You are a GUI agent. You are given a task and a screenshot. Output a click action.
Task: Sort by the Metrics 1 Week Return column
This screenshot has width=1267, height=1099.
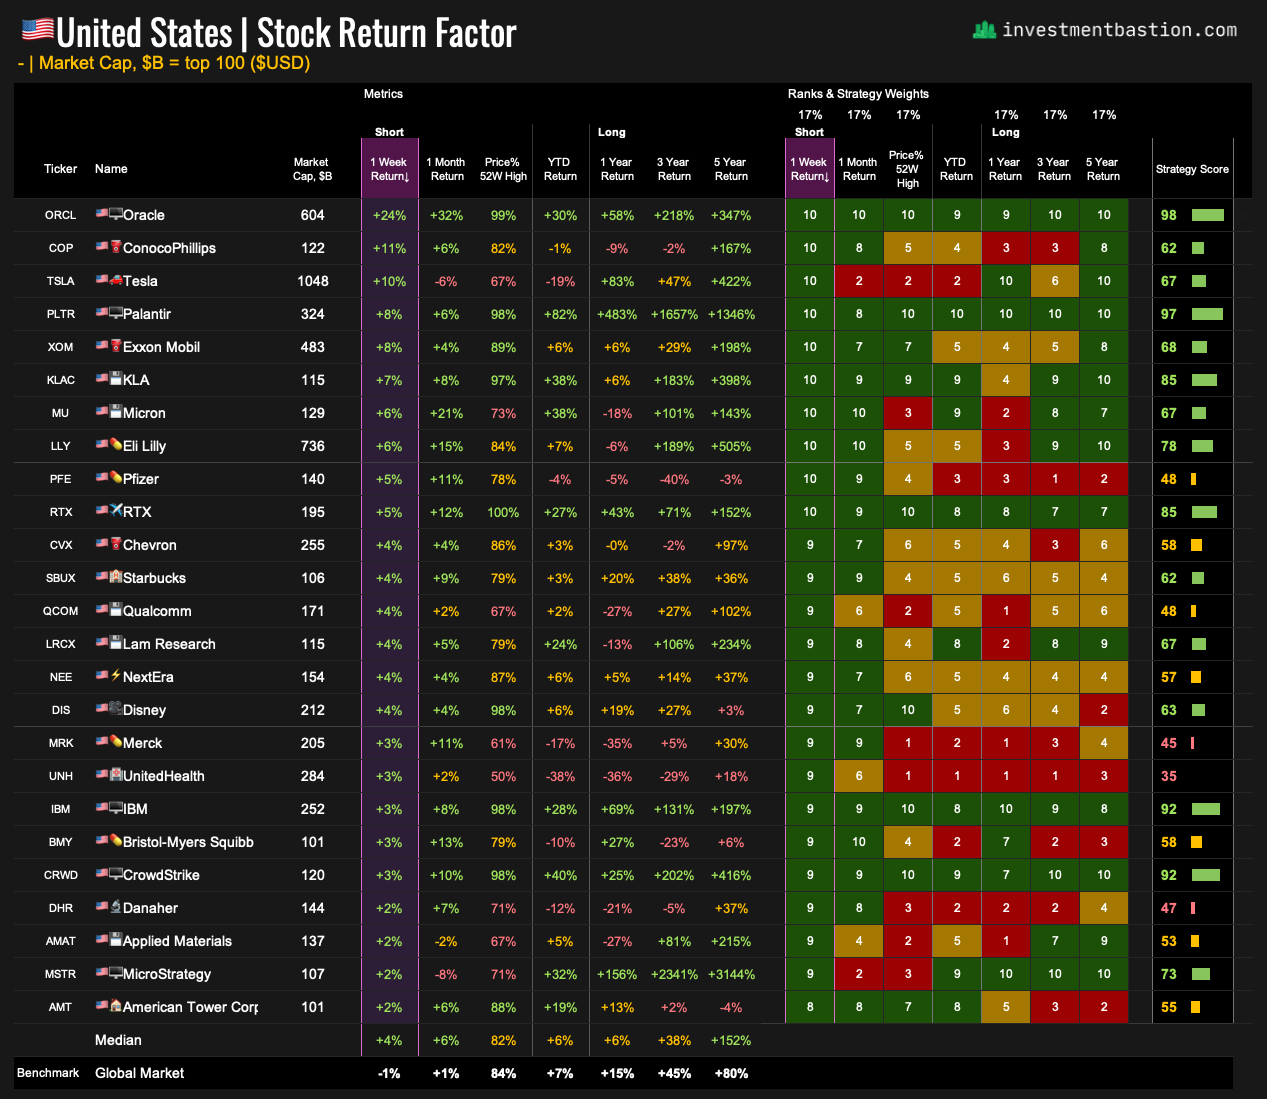390,169
